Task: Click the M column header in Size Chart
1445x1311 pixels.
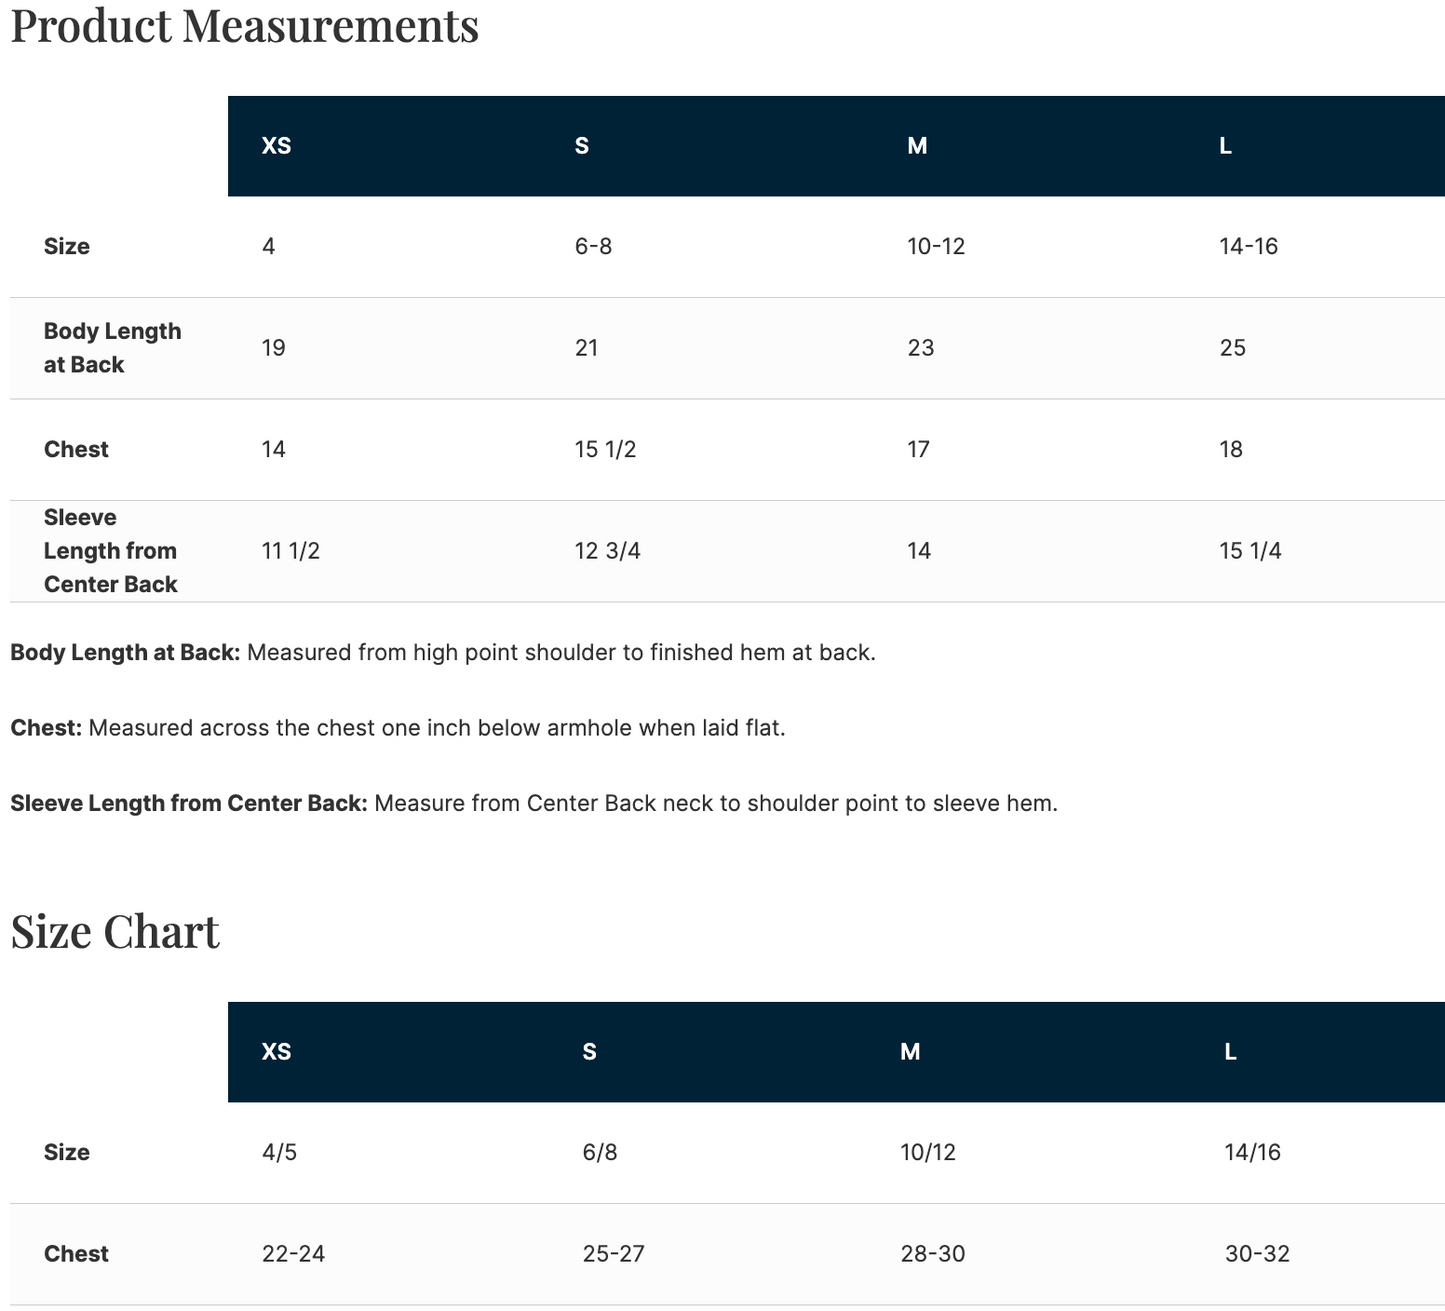Action: (910, 1052)
